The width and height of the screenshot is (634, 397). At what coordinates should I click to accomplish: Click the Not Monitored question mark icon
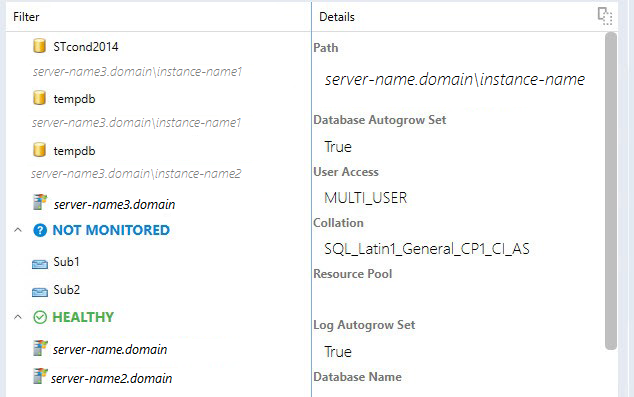tap(40, 230)
